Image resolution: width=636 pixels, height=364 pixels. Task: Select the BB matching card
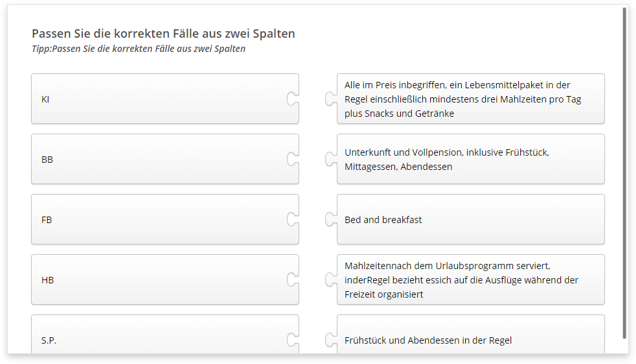[165, 159]
